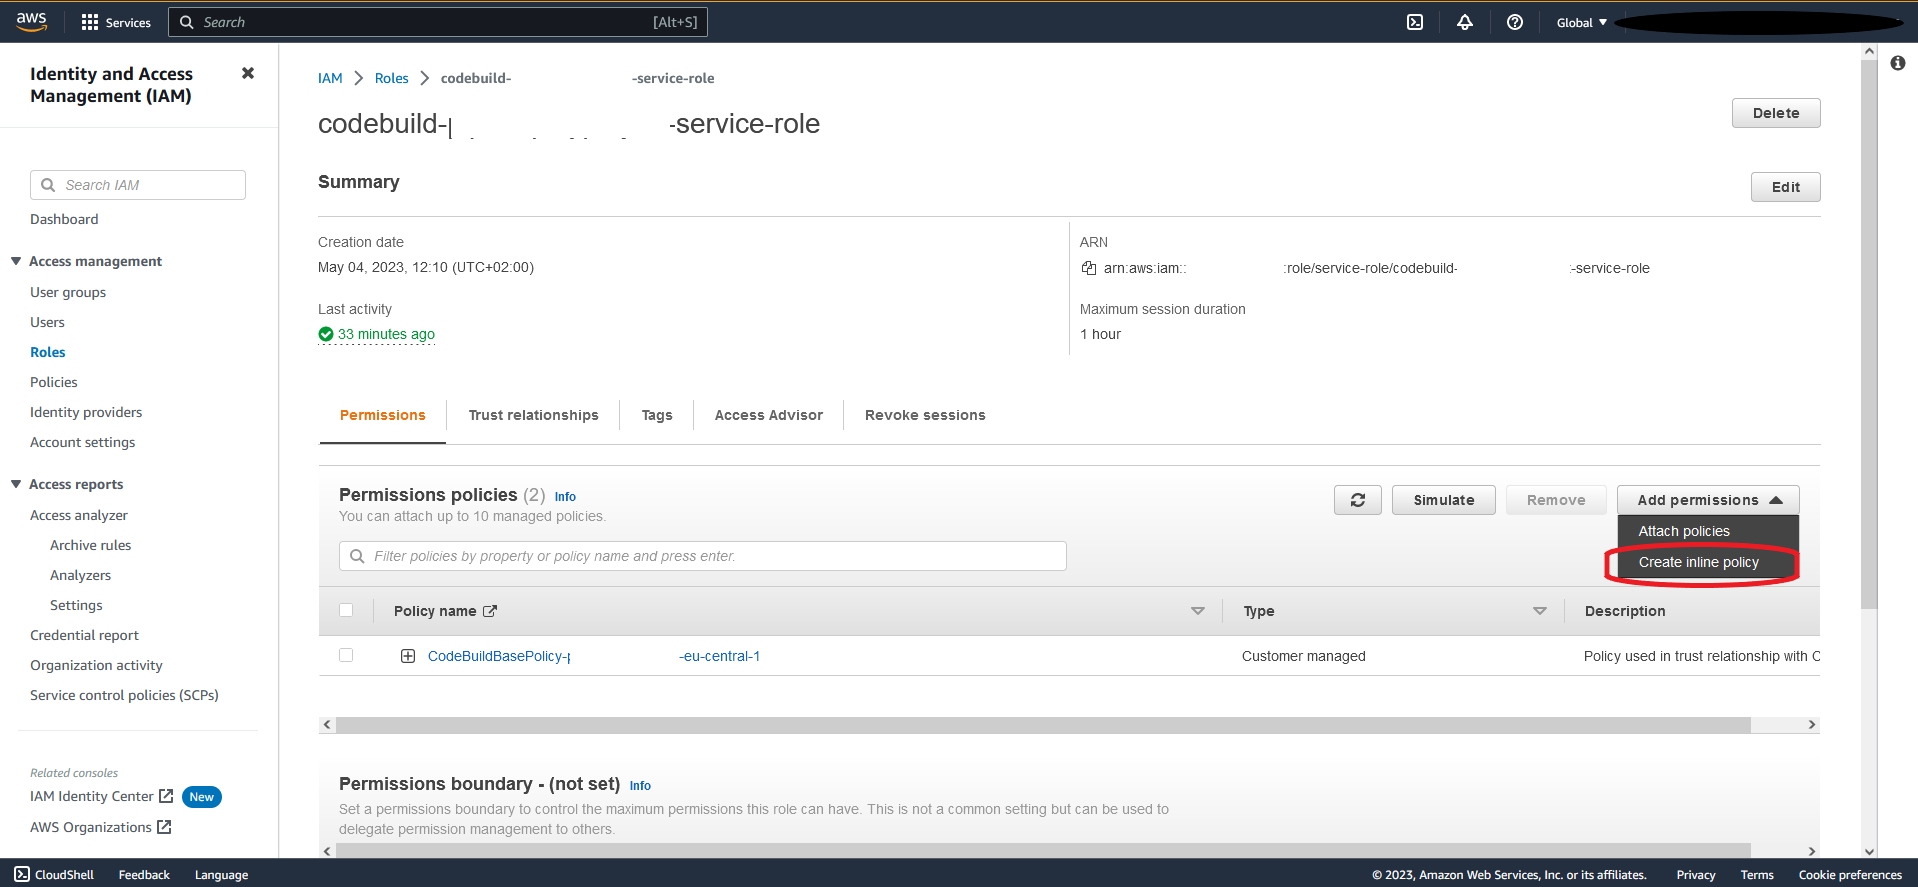Viewport: 1918px width, 887px height.
Task: Collapse the Access management section
Action: (x=16, y=261)
